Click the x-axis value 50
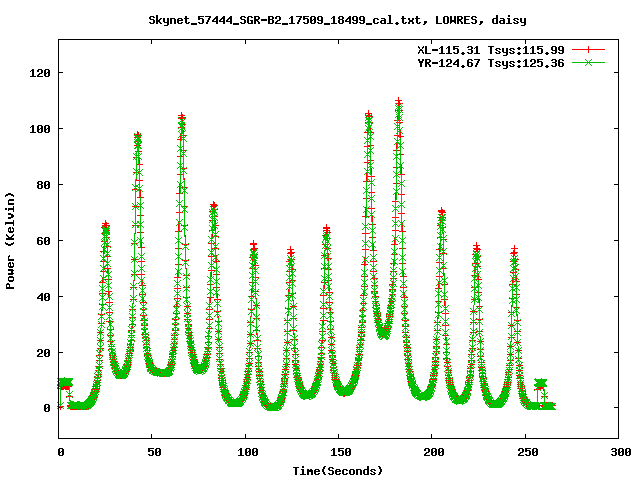The height and width of the screenshot is (480, 640). coord(154,452)
